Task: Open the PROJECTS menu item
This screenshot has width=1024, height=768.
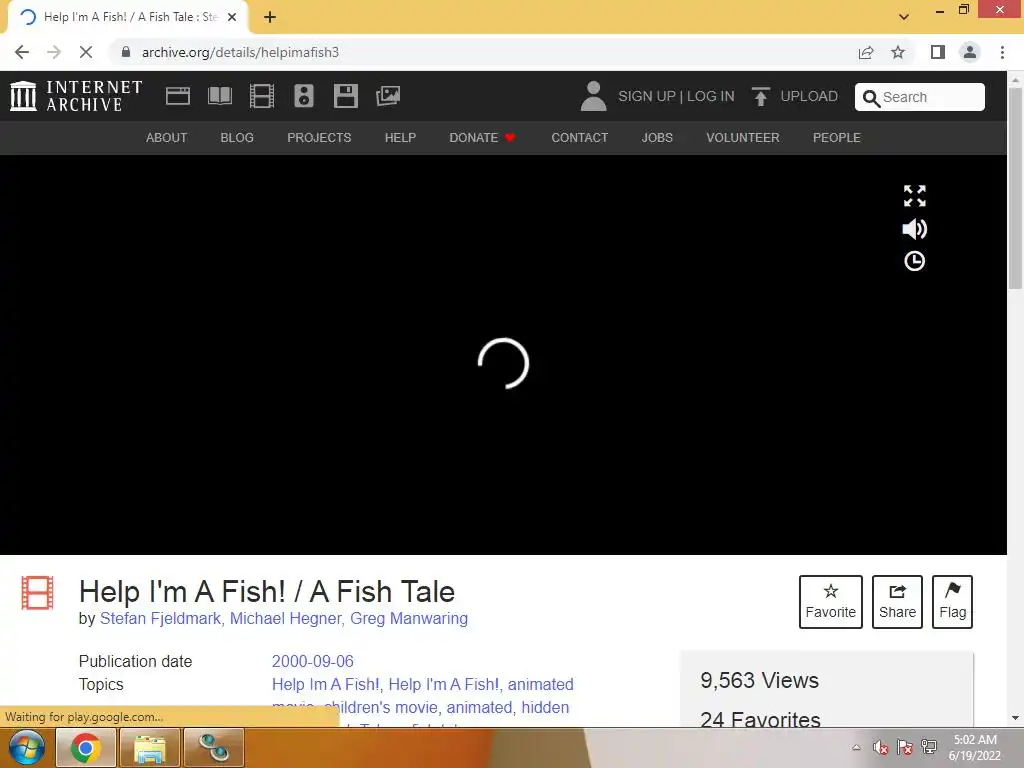Action: point(319,138)
